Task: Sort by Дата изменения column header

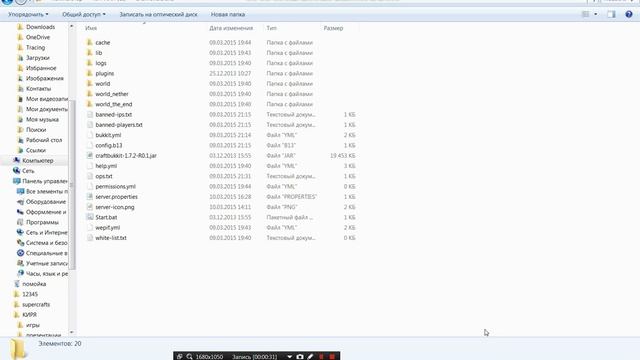Action: pos(231,28)
